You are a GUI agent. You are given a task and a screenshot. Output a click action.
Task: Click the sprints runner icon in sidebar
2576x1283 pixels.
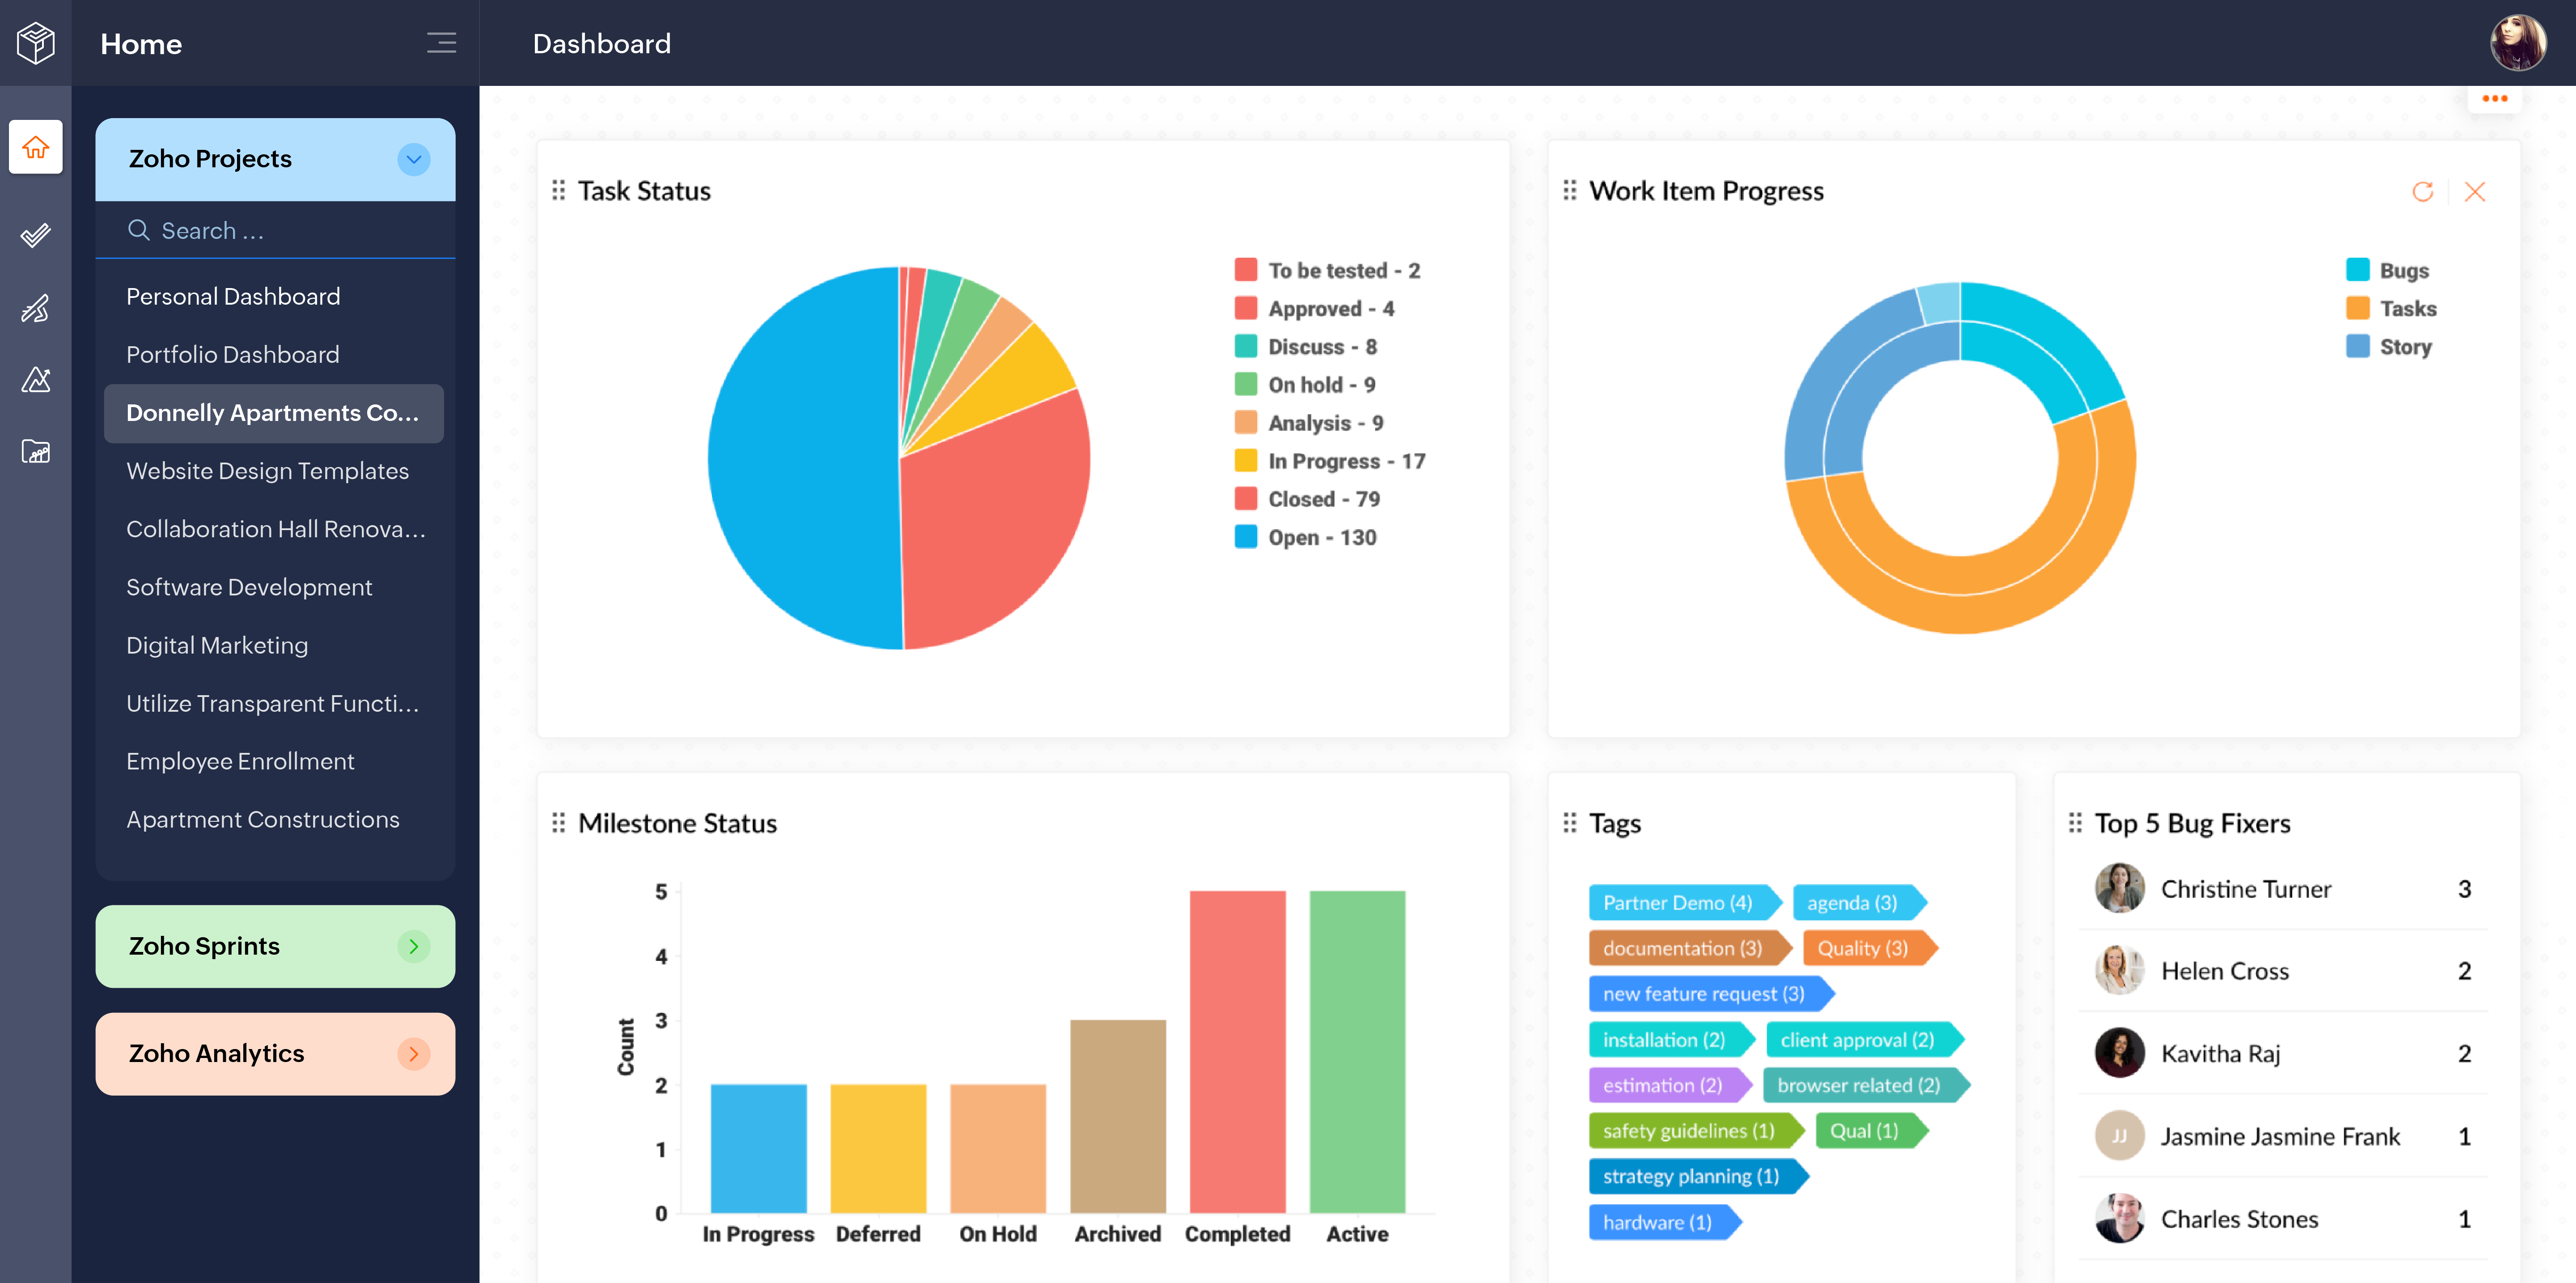click(x=36, y=308)
